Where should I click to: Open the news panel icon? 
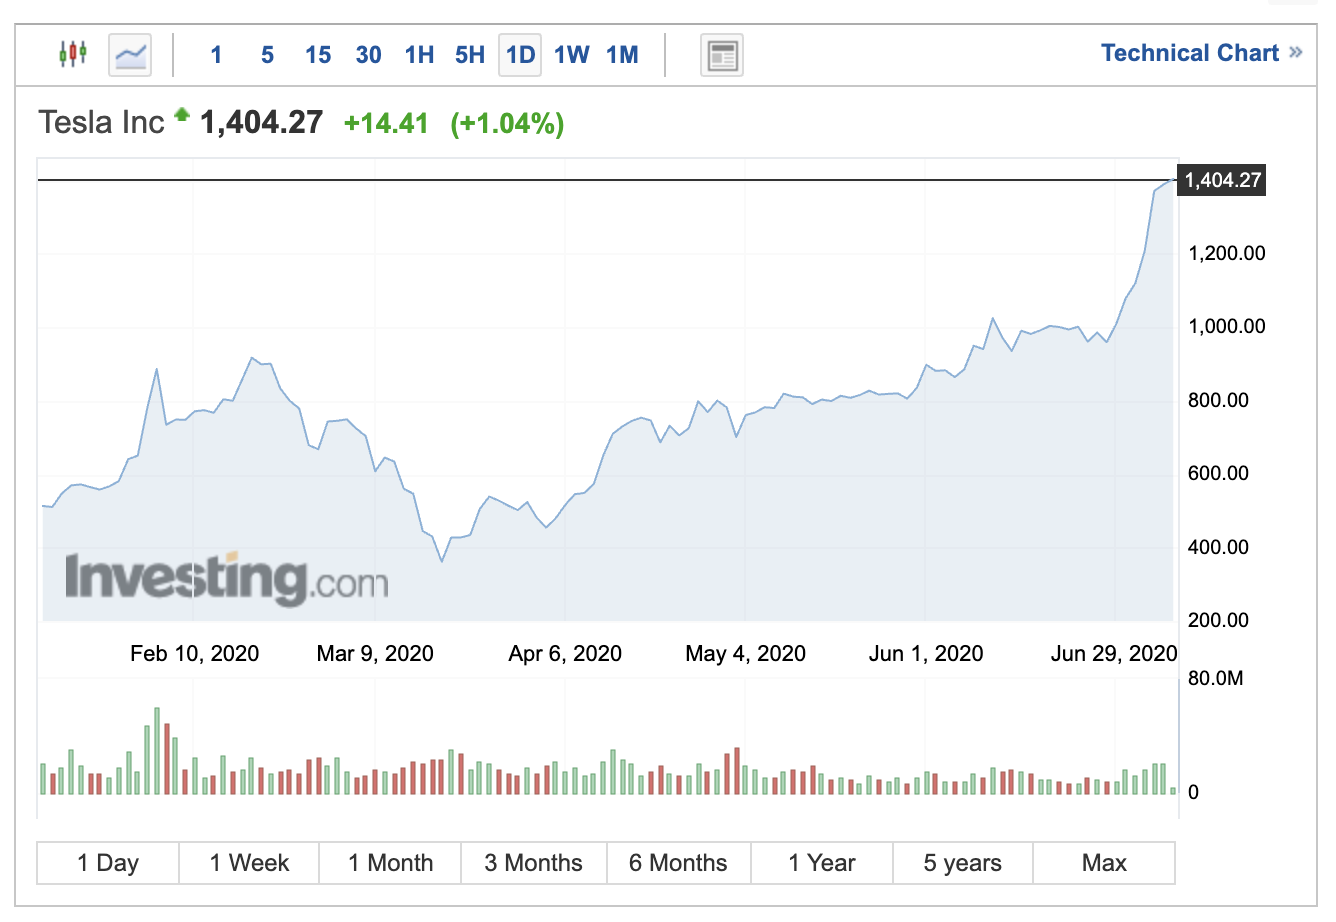pyautogui.click(x=722, y=55)
